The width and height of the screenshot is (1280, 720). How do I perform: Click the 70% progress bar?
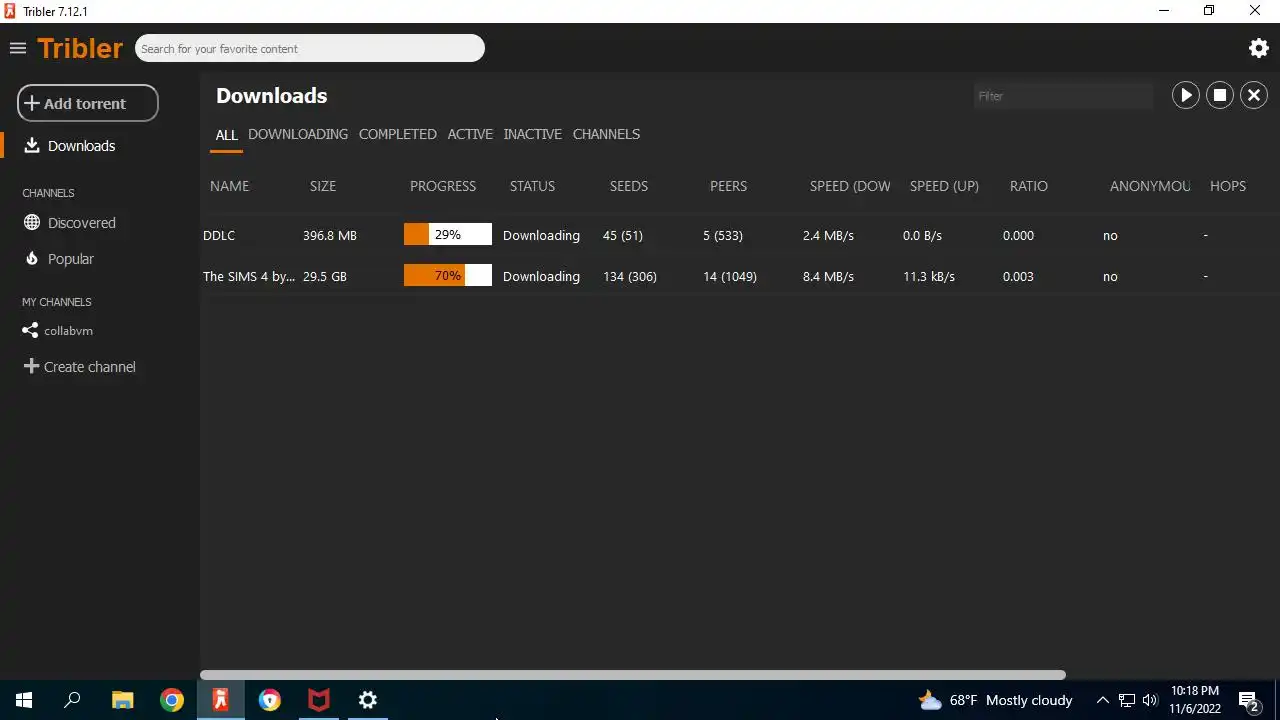448,276
